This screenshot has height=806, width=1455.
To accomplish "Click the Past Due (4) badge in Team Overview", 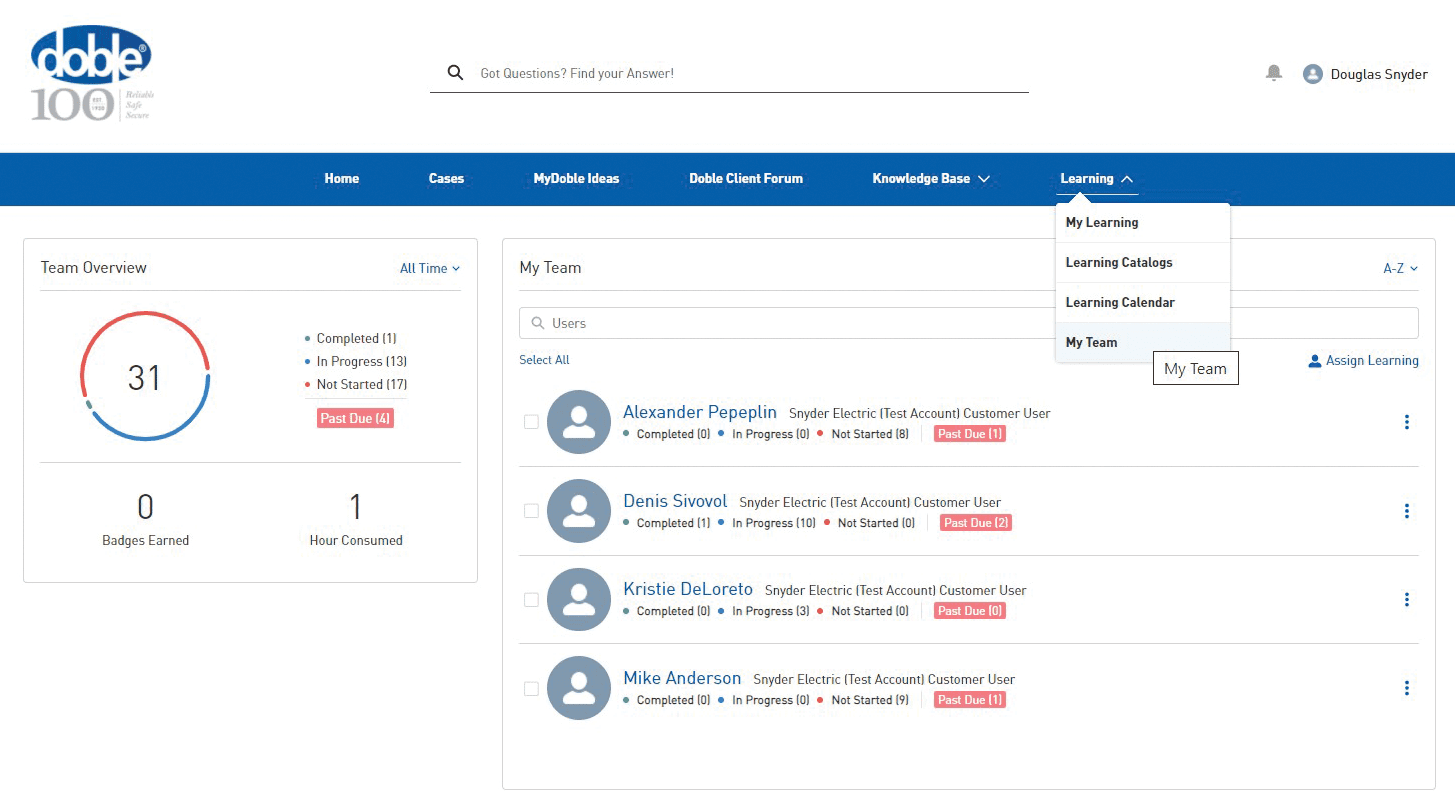I will [x=355, y=418].
